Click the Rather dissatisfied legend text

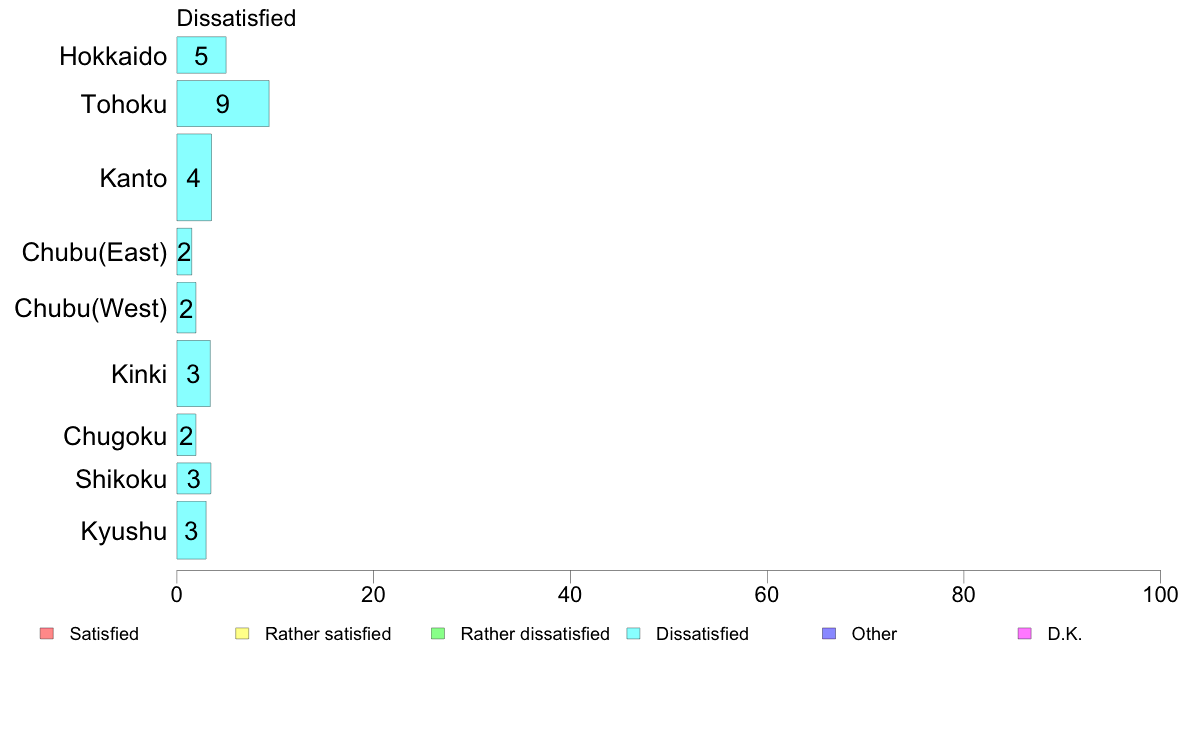click(x=535, y=634)
